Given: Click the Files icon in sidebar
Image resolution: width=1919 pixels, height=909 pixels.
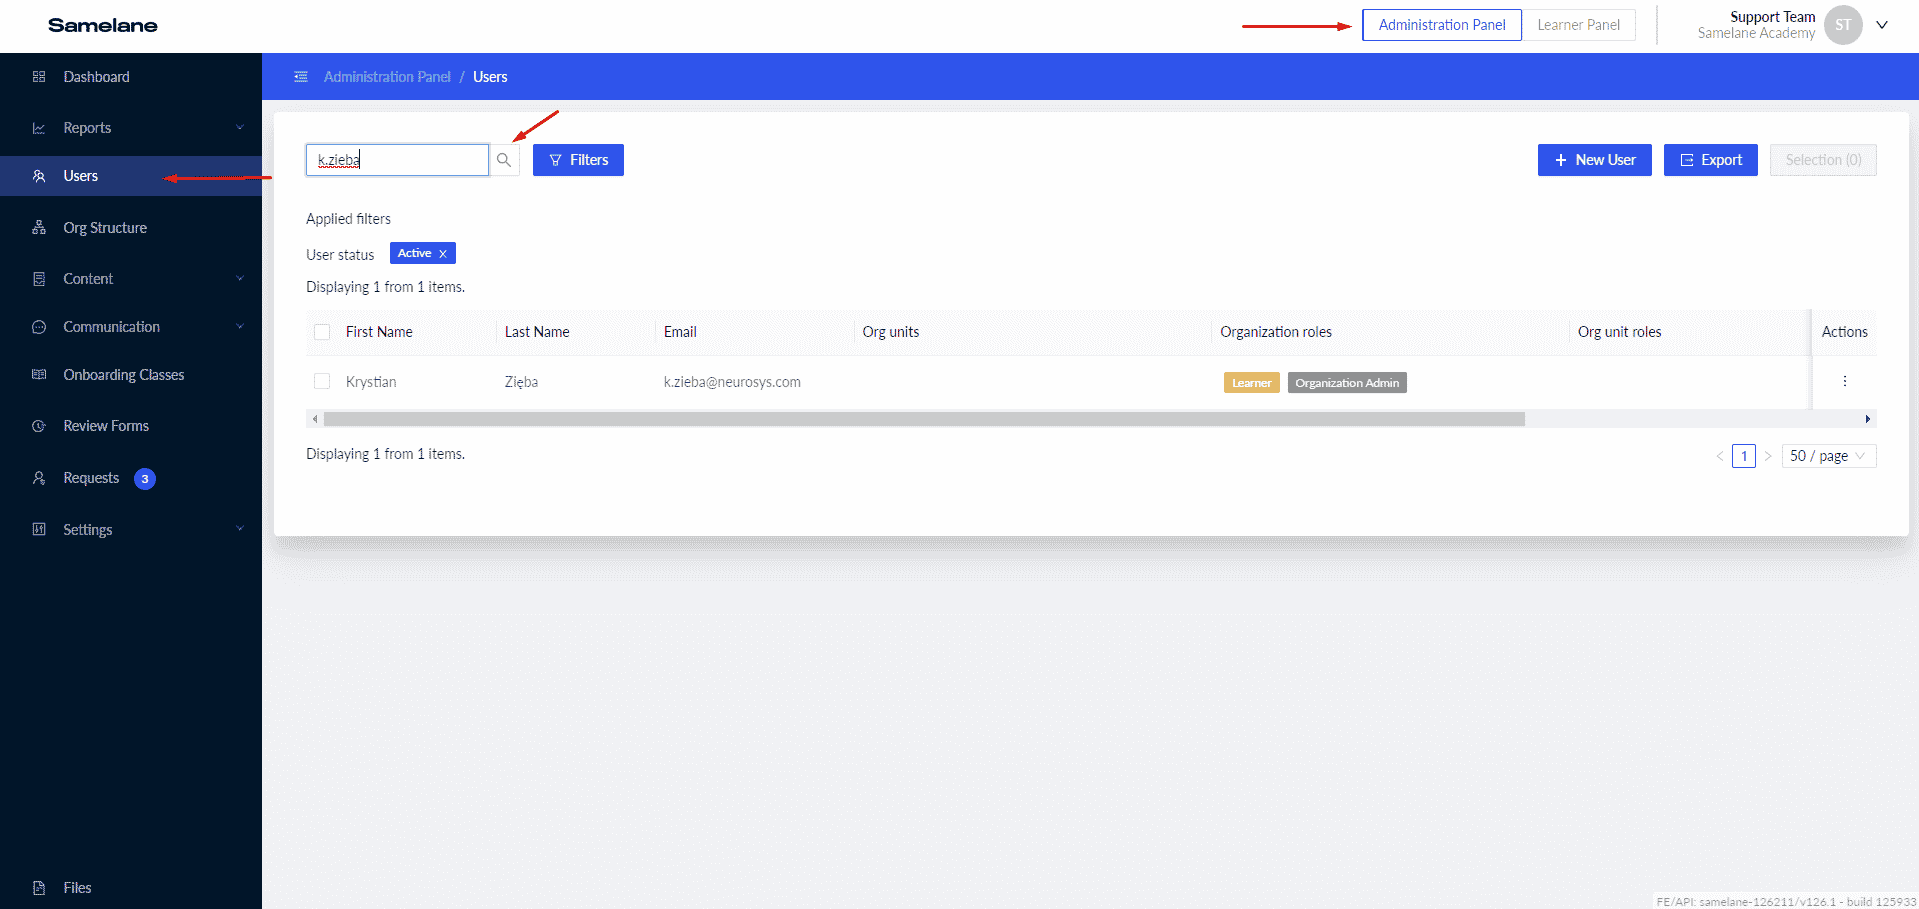Looking at the screenshot, I should 39,888.
